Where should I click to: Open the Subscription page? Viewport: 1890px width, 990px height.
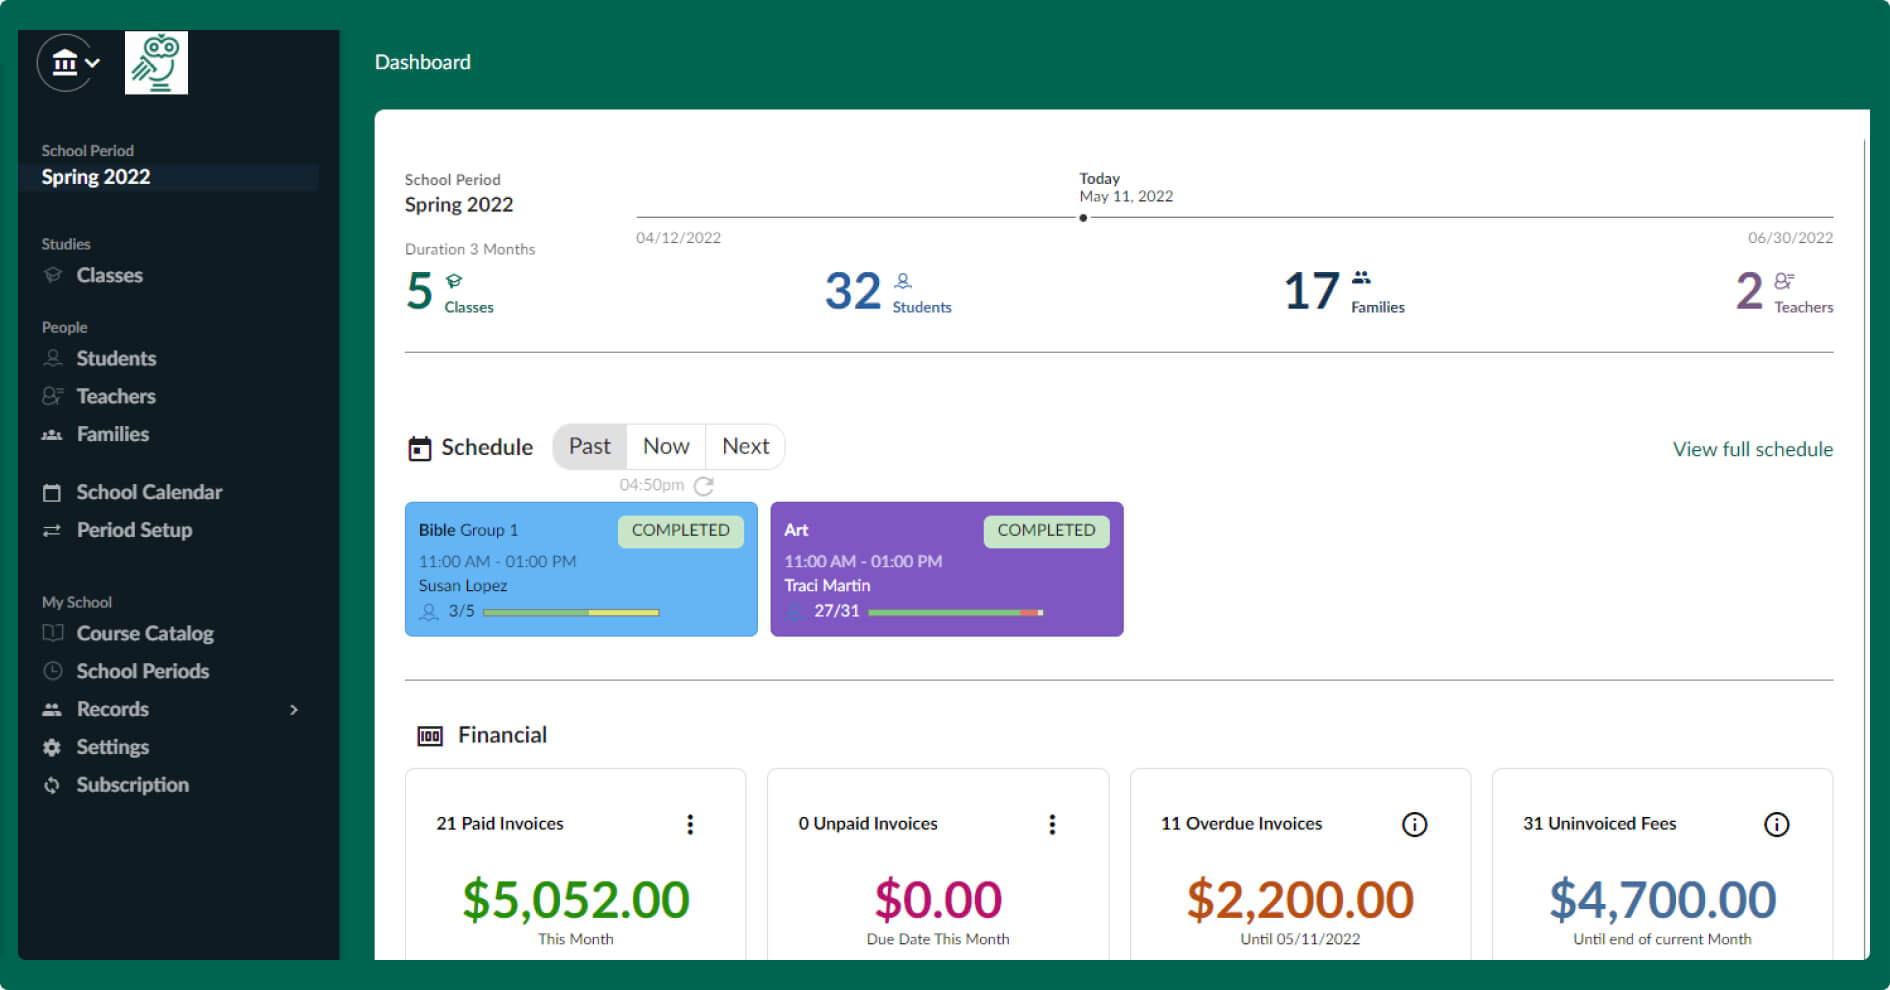[132, 785]
